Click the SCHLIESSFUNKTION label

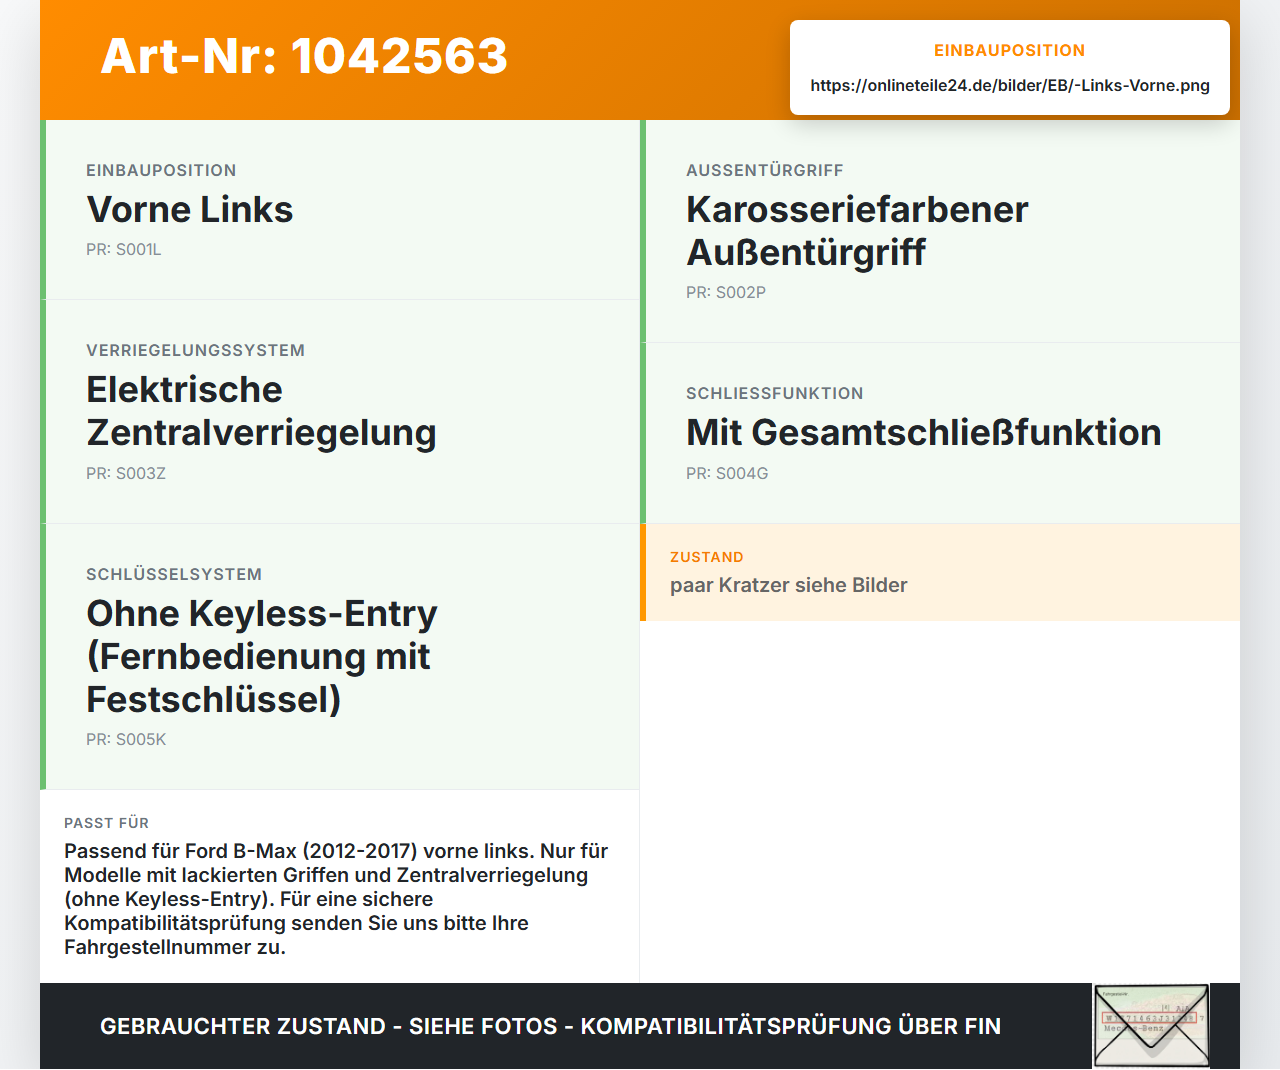point(775,393)
